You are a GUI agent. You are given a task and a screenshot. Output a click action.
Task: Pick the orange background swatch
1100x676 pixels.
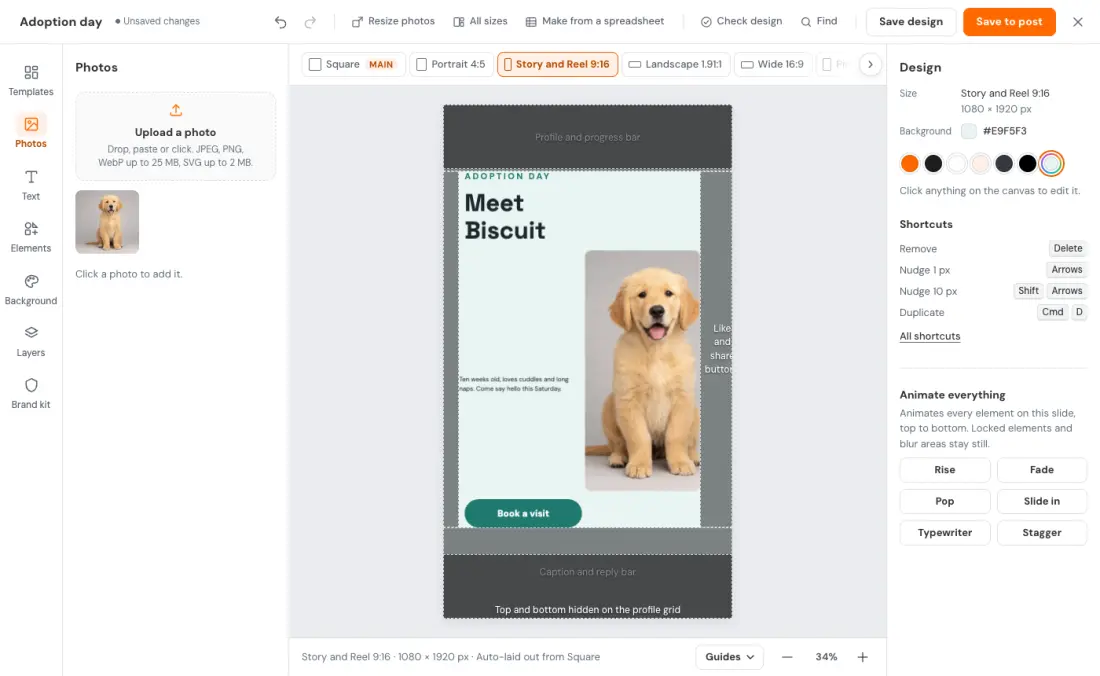(909, 163)
